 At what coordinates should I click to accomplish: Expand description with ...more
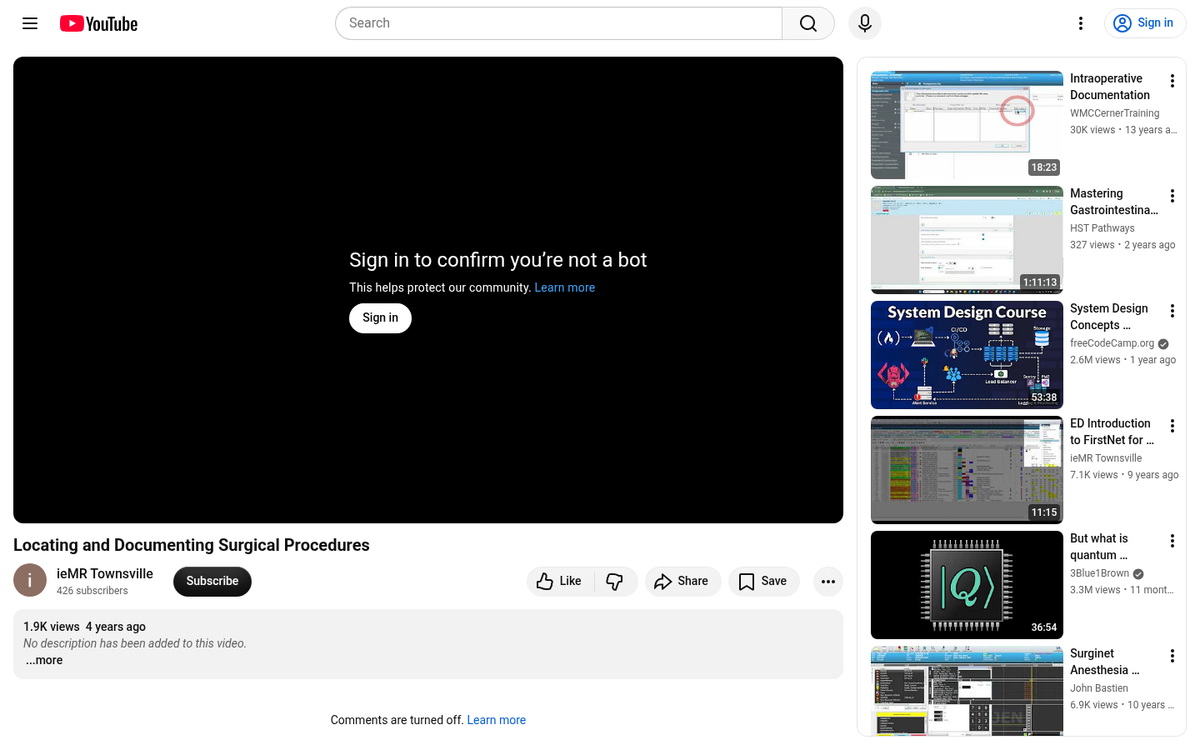click(x=44, y=660)
